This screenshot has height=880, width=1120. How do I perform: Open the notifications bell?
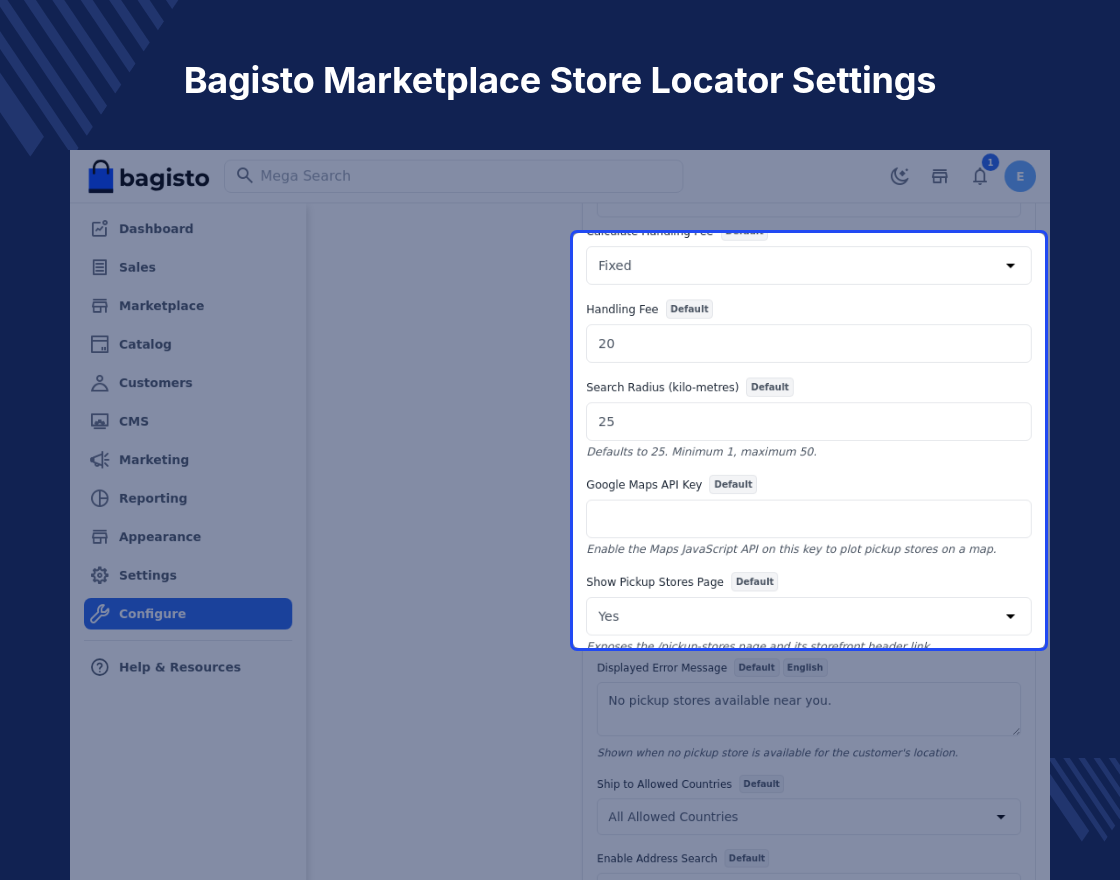pos(980,176)
